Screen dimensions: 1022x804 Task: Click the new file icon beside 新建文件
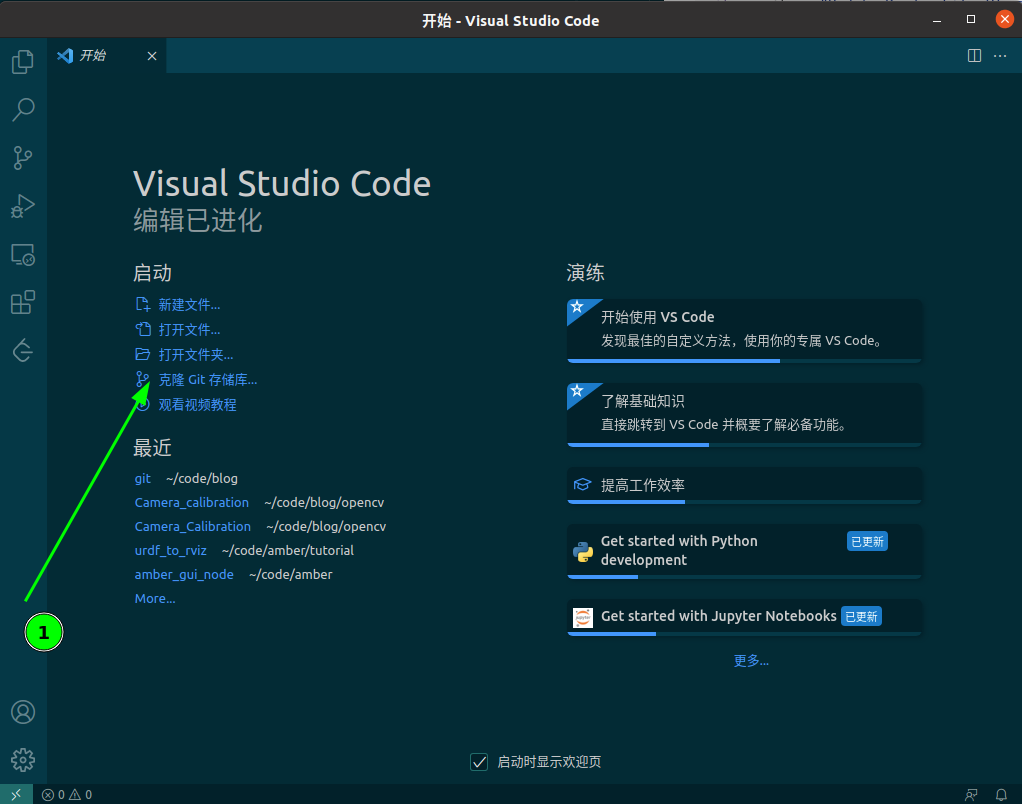[x=142, y=304]
